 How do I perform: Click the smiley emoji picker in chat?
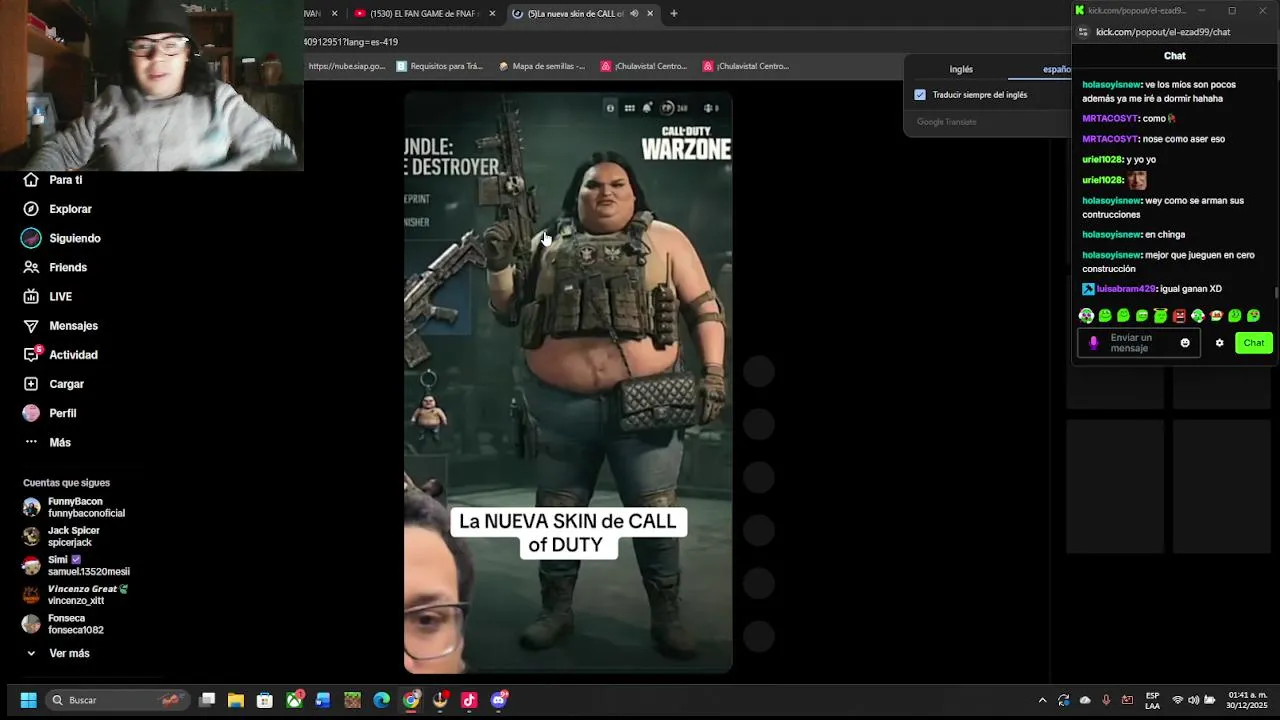(1185, 343)
